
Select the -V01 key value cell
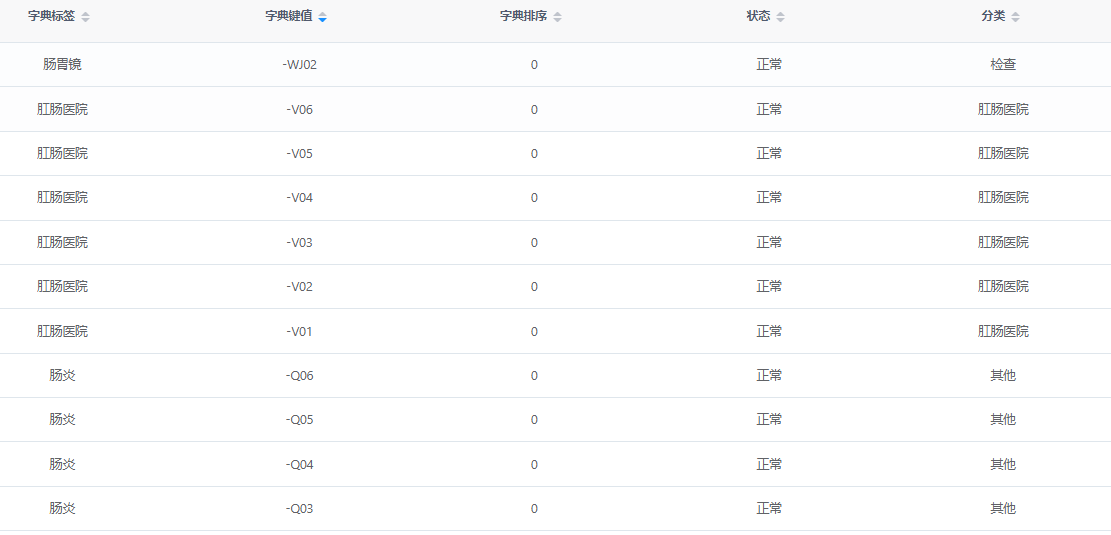[x=300, y=332]
